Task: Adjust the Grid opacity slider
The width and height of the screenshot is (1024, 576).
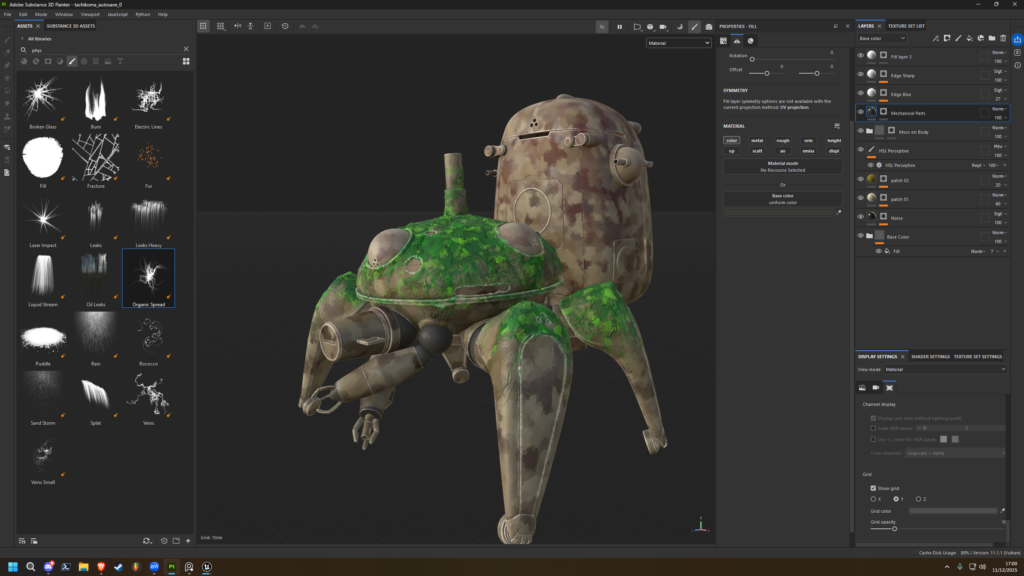Action: coord(894,528)
